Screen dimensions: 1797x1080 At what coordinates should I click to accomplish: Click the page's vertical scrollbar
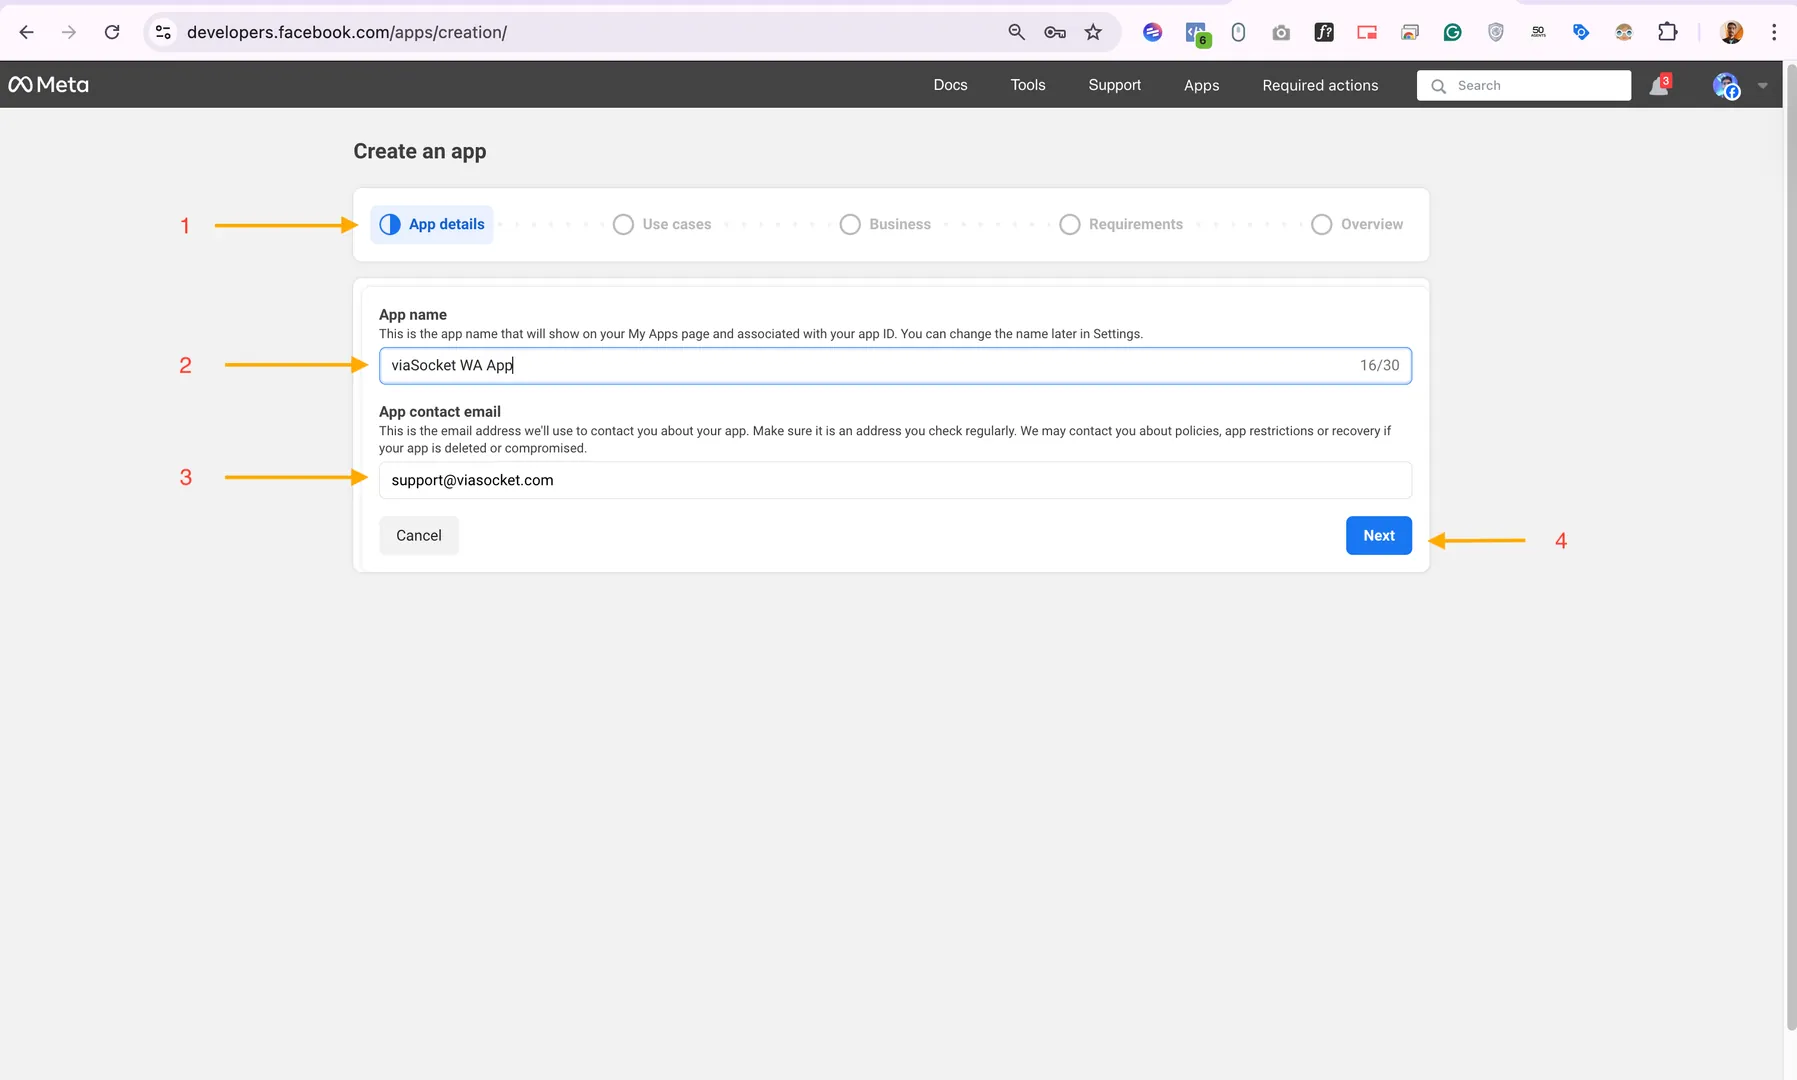coord(1790,546)
